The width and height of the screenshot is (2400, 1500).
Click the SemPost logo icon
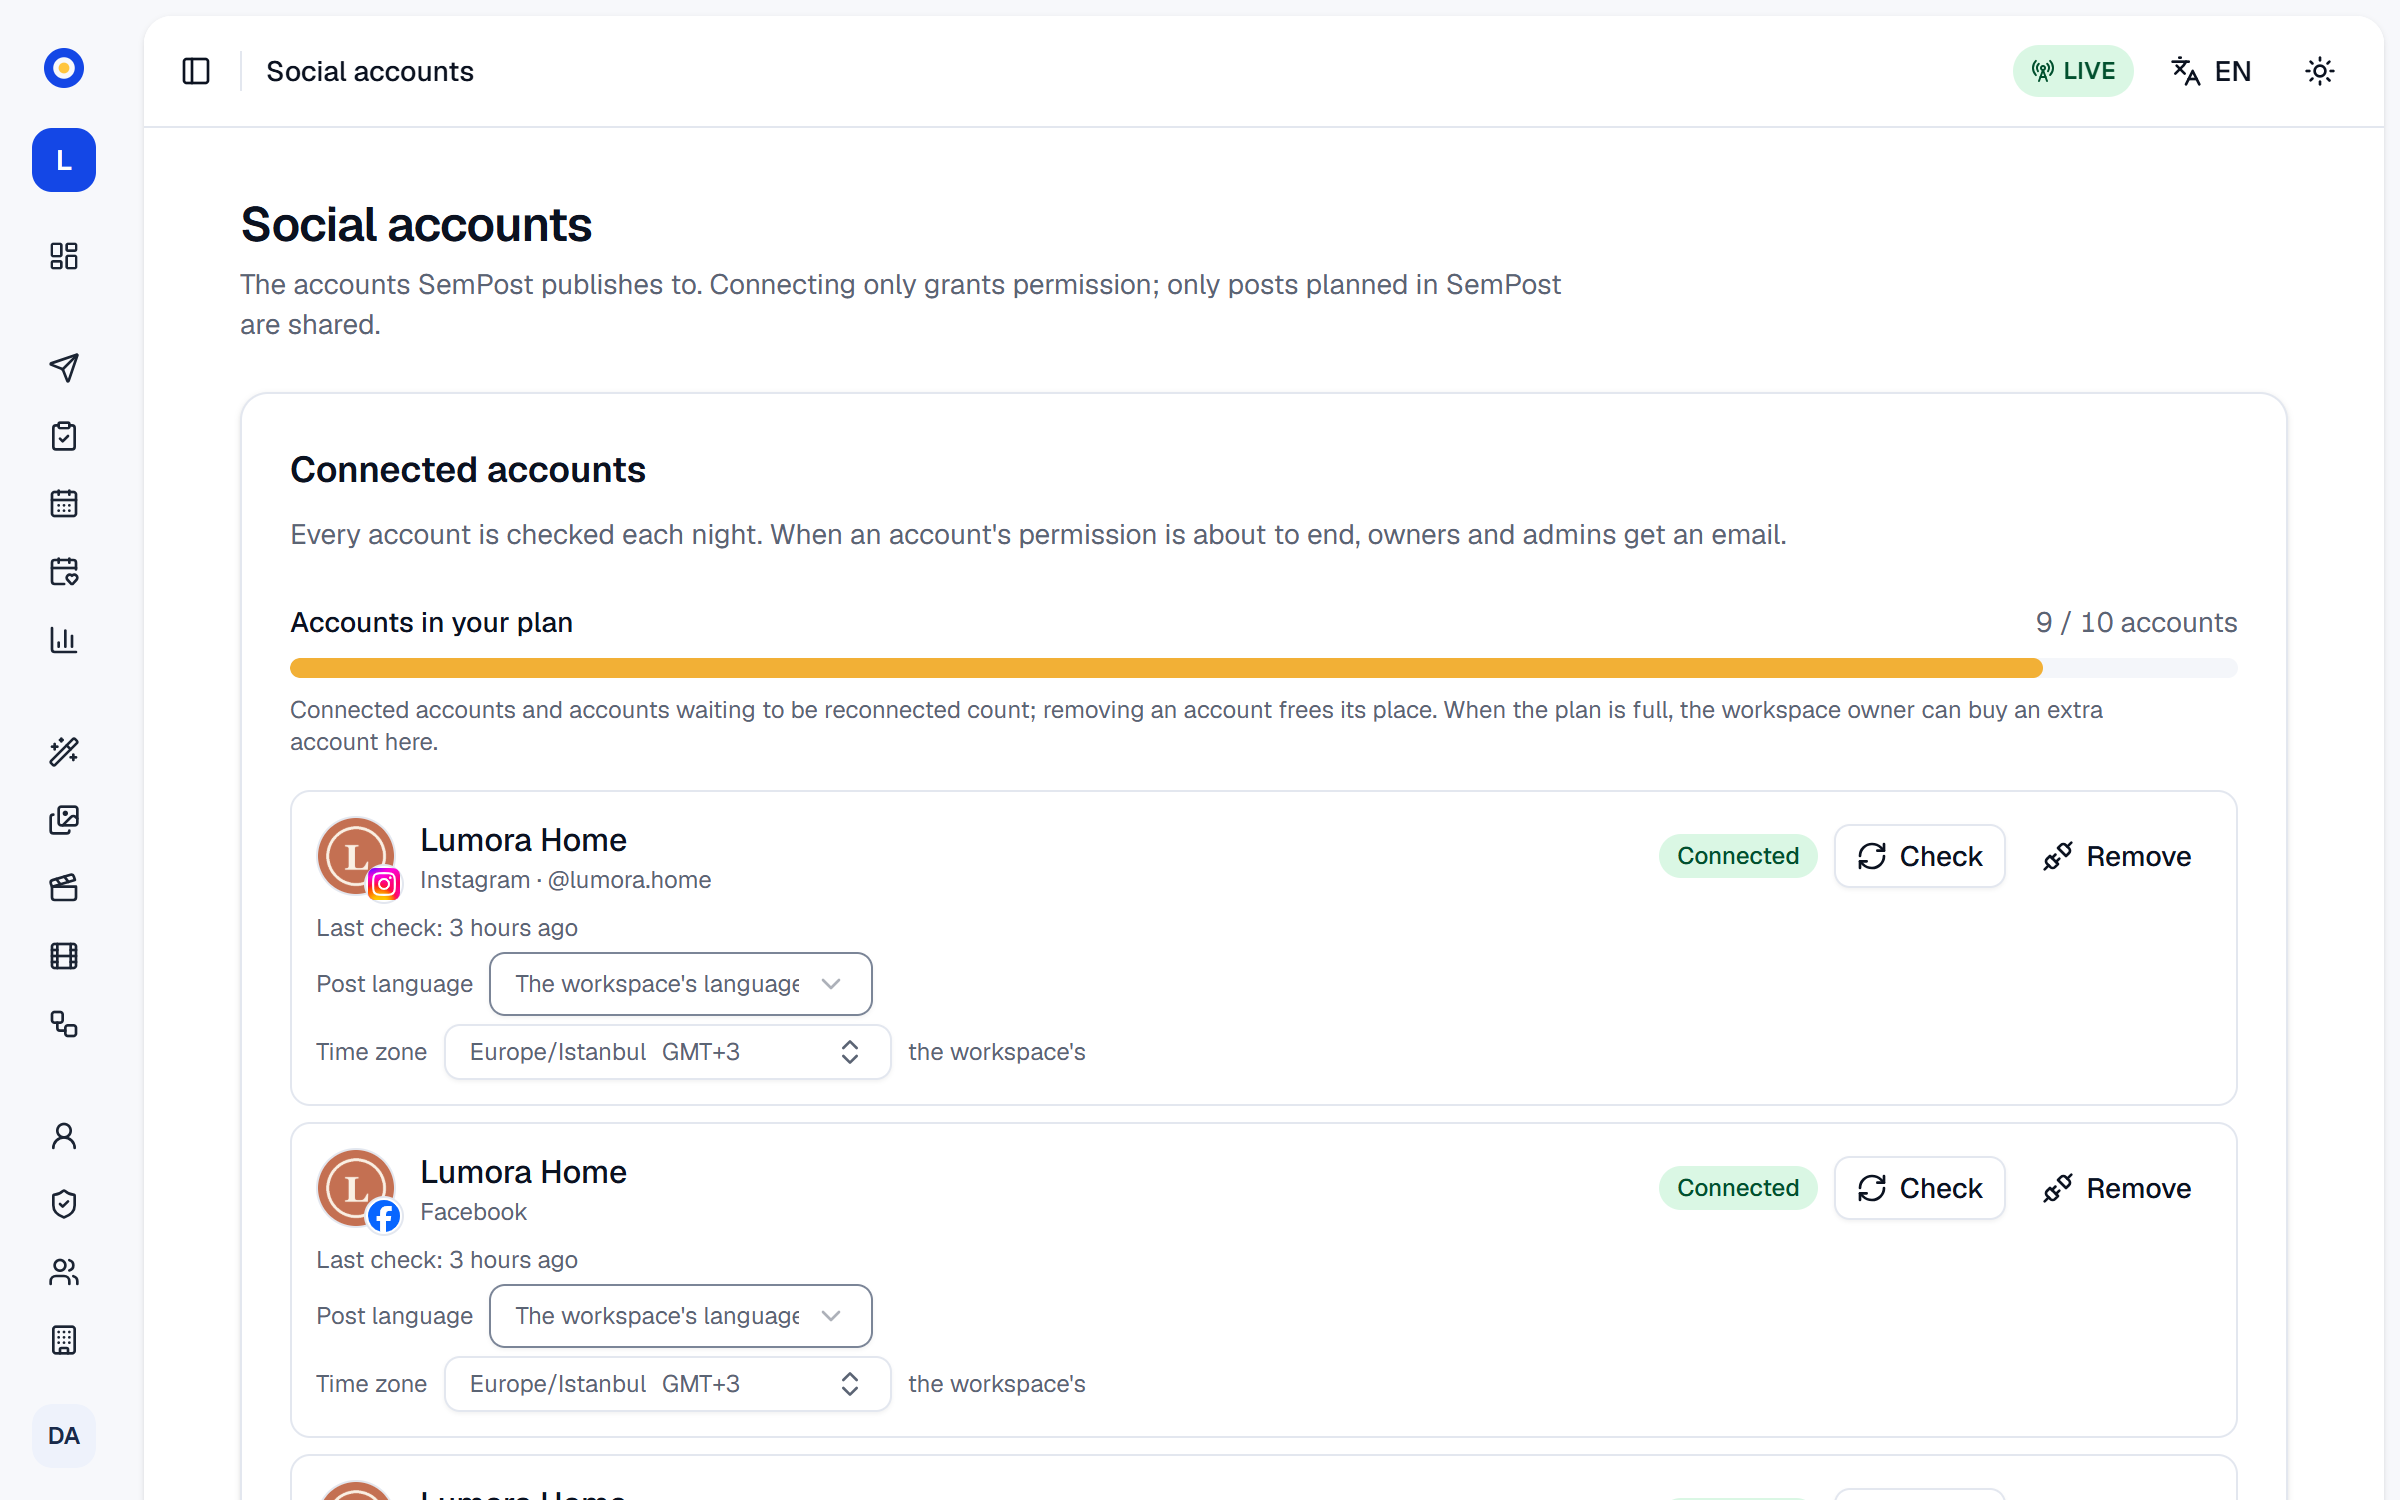(64, 68)
